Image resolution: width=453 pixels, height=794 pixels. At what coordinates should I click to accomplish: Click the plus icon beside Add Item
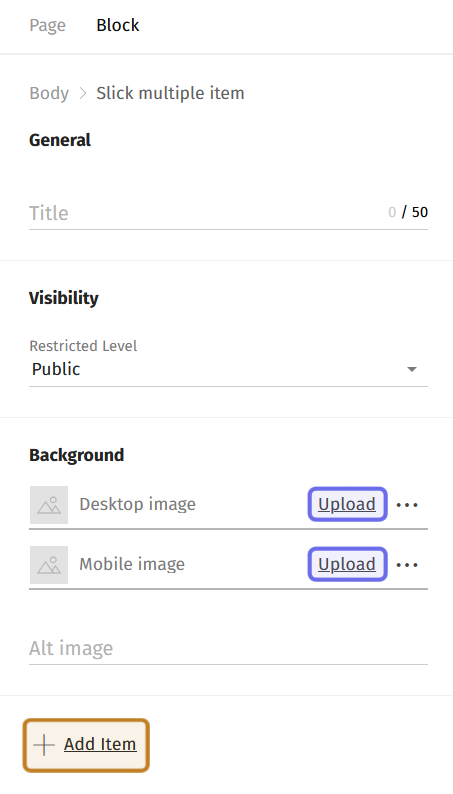44,745
